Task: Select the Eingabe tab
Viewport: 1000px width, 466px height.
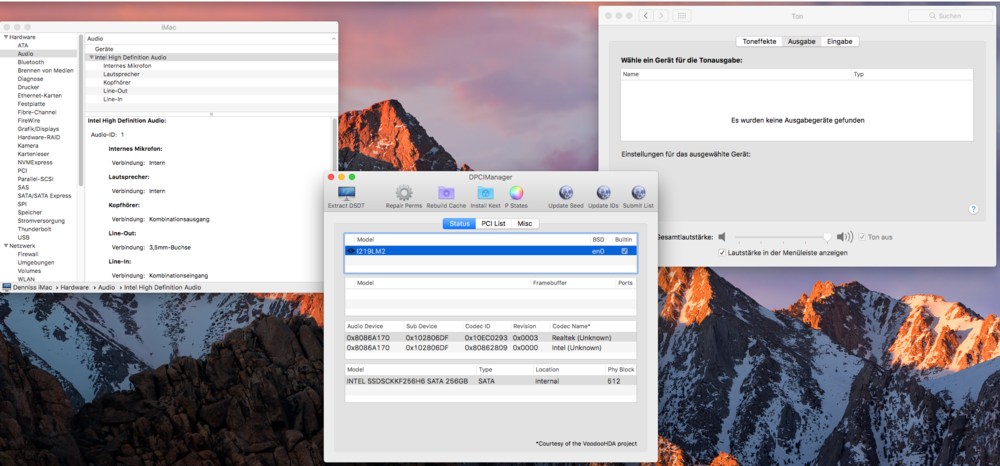Action: [839, 41]
